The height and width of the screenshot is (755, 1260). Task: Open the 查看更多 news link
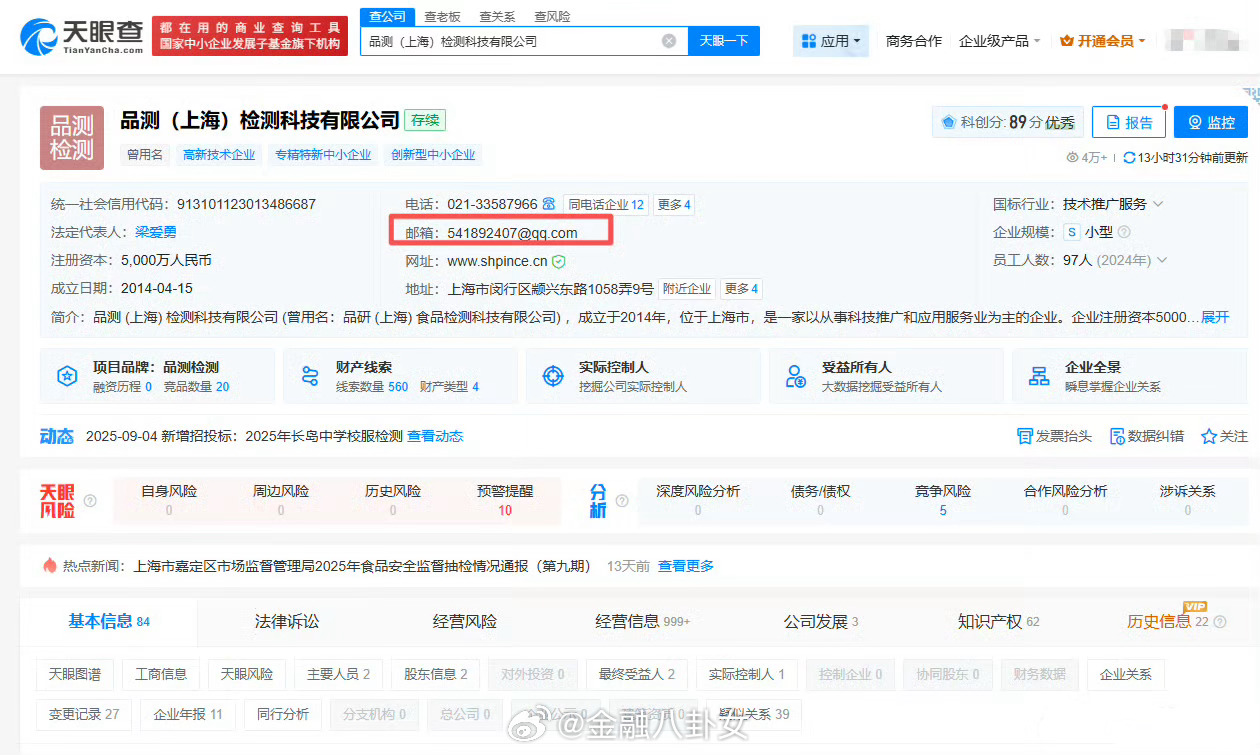tap(686, 566)
